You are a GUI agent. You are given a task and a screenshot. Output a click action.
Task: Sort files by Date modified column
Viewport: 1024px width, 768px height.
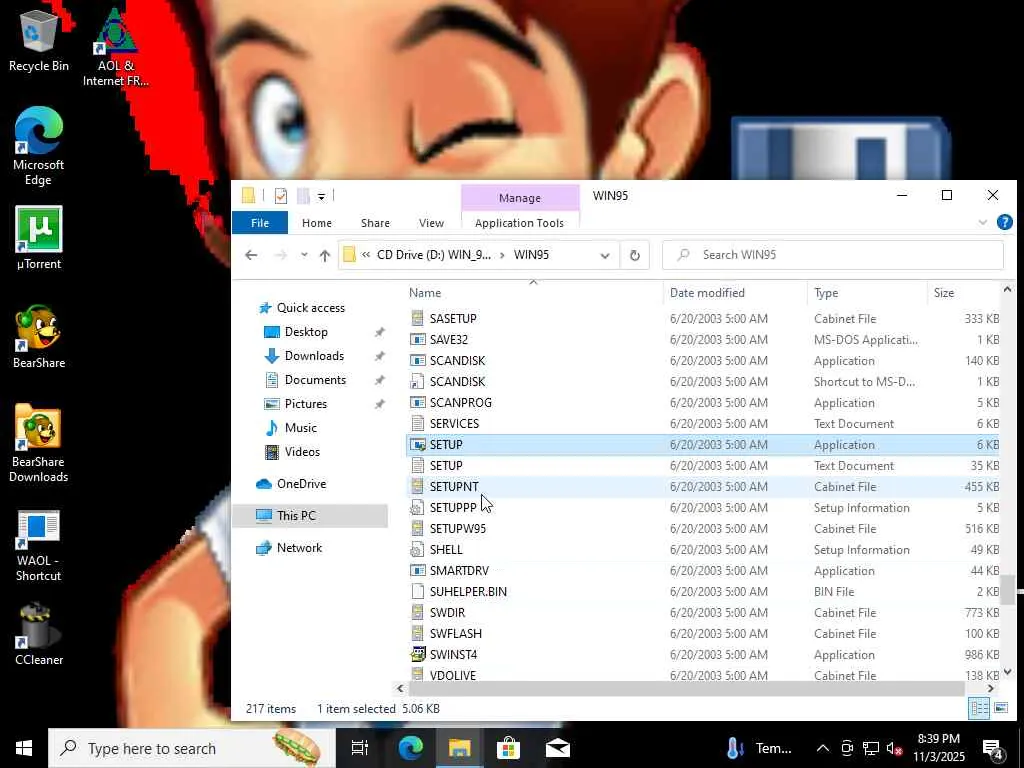(736, 293)
